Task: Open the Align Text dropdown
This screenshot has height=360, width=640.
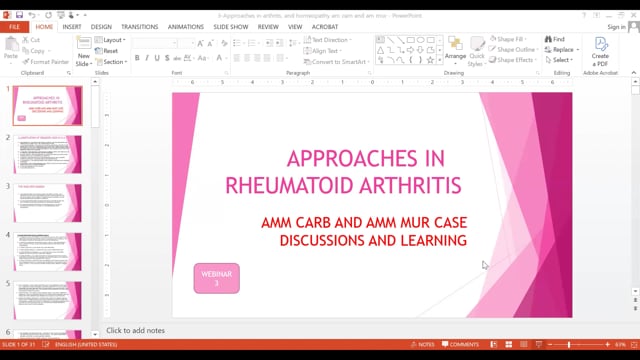Action: pyautogui.click(x=323, y=51)
